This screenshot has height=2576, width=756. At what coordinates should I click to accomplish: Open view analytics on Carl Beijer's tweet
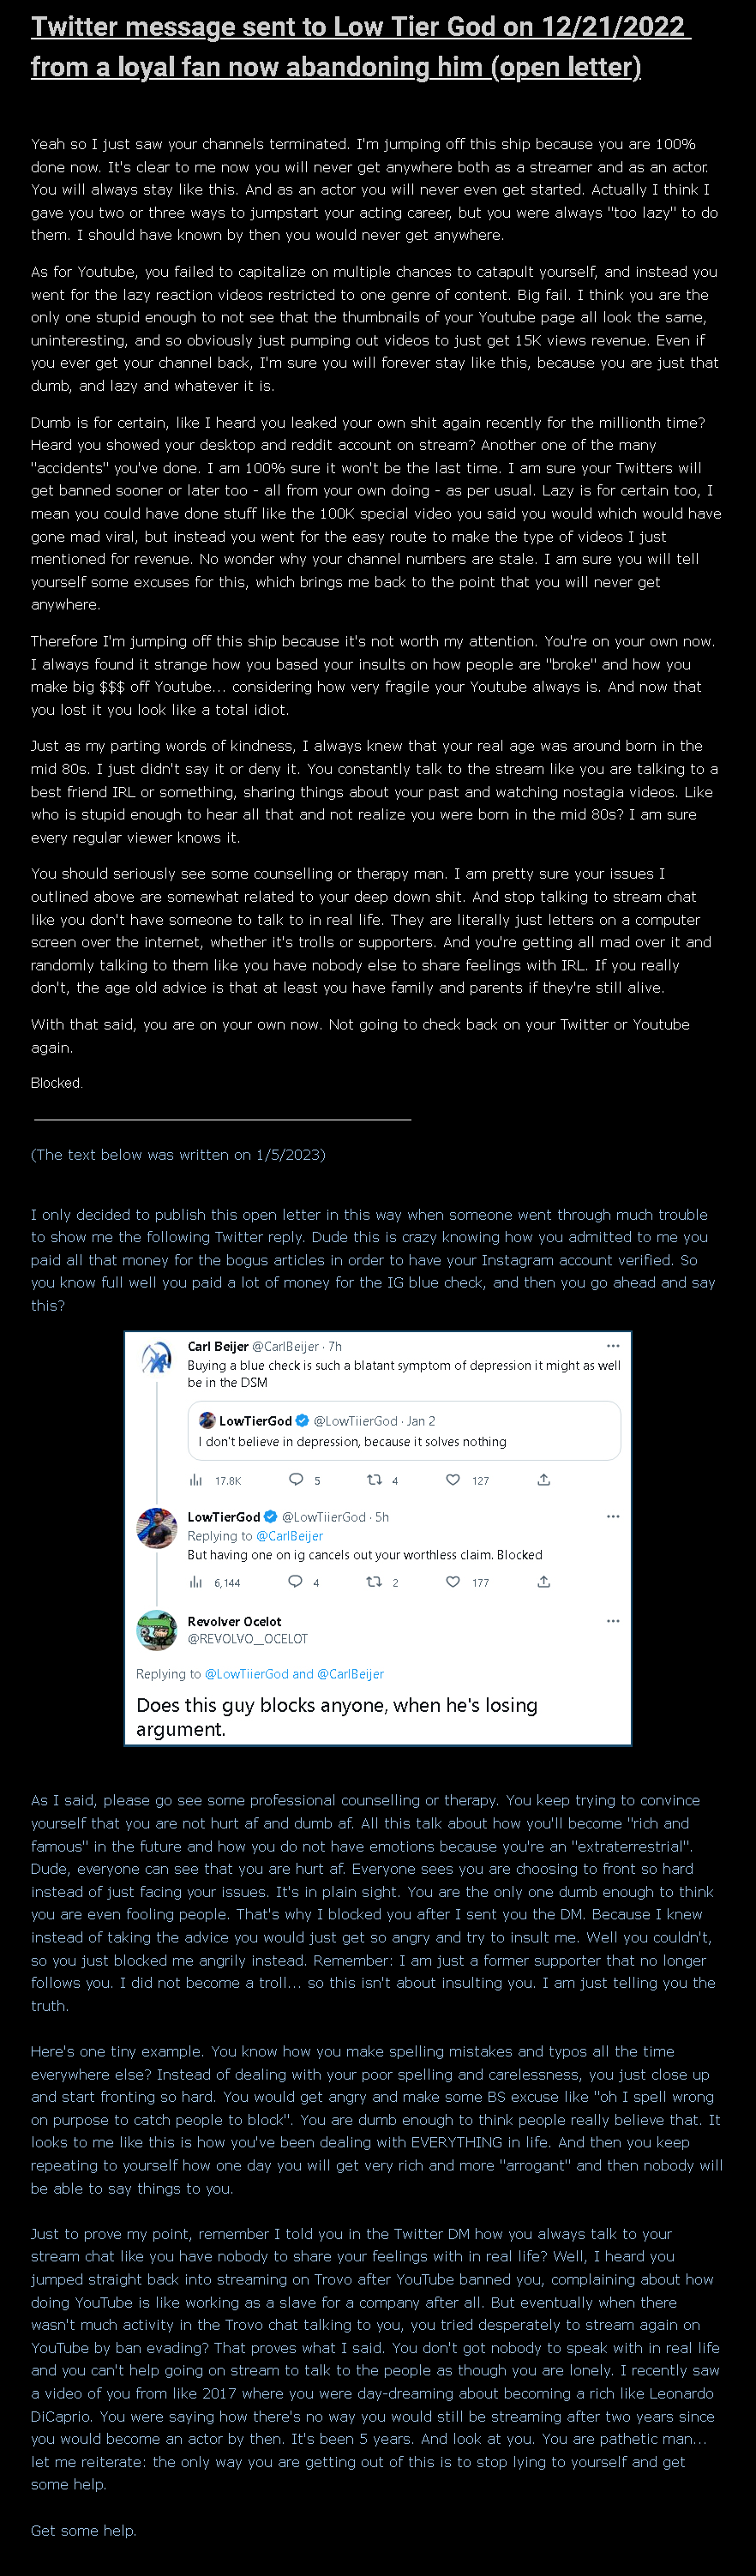click(195, 1480)
